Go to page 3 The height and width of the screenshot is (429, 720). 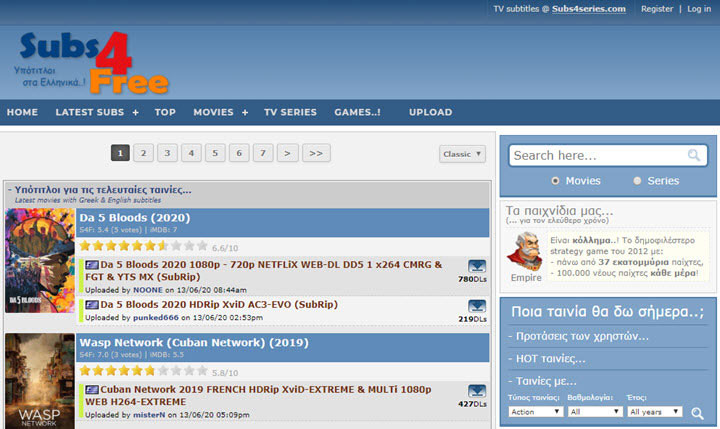click(168, 153)
